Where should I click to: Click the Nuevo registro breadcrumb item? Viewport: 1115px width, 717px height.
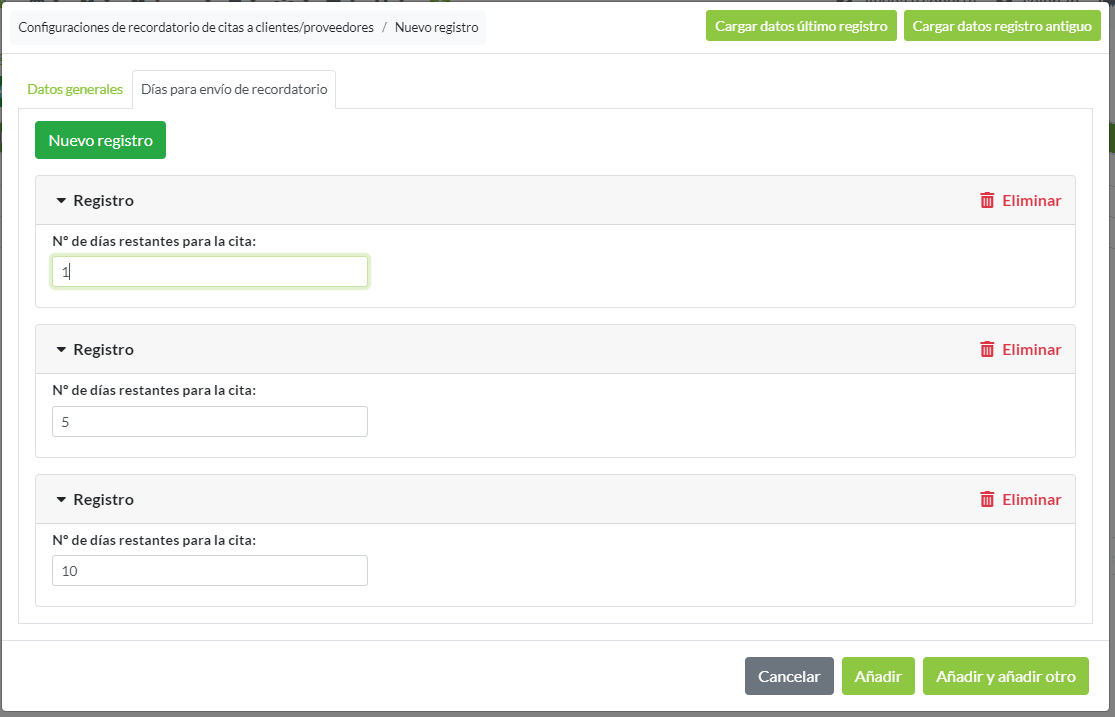click(x=436, y=27)
